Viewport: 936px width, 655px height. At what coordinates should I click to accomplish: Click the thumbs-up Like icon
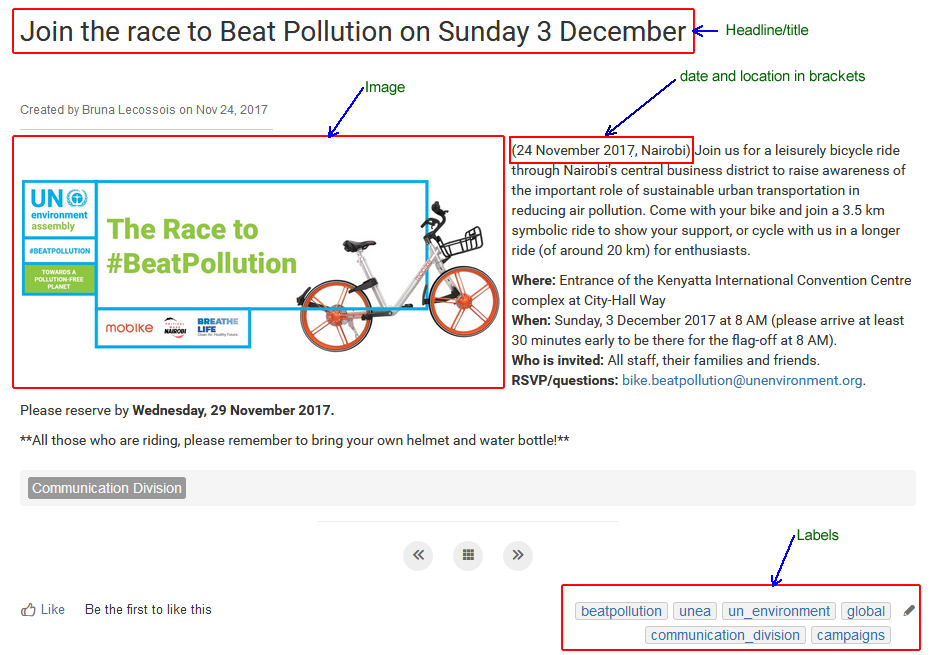click(28, 610)
